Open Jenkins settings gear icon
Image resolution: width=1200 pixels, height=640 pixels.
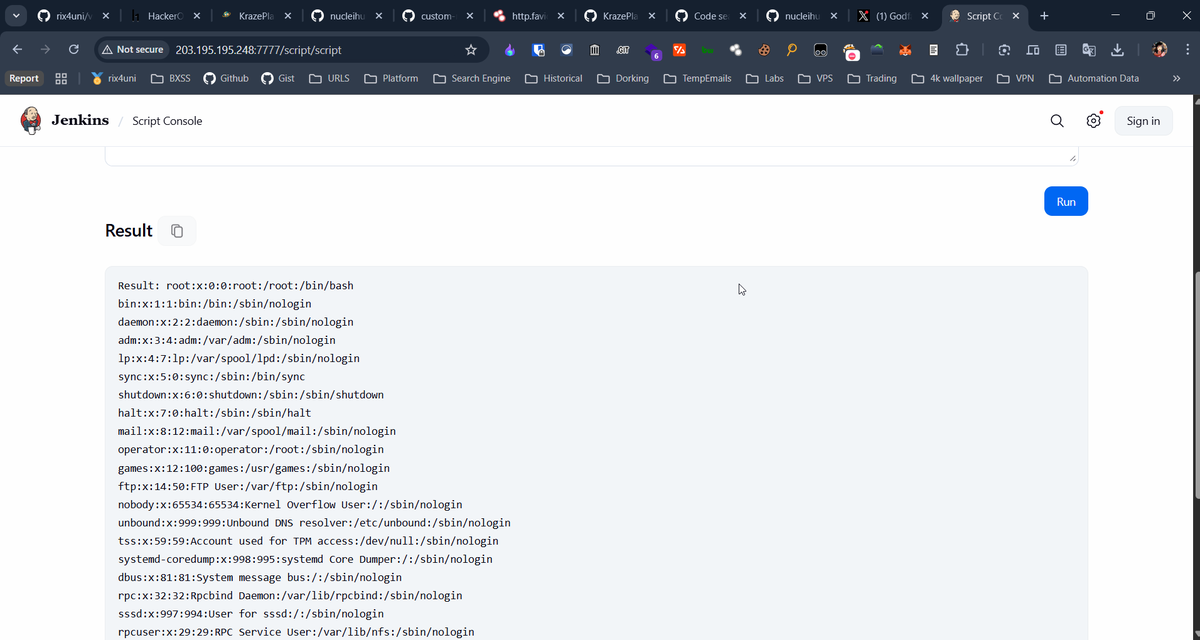pos(1094,121)
